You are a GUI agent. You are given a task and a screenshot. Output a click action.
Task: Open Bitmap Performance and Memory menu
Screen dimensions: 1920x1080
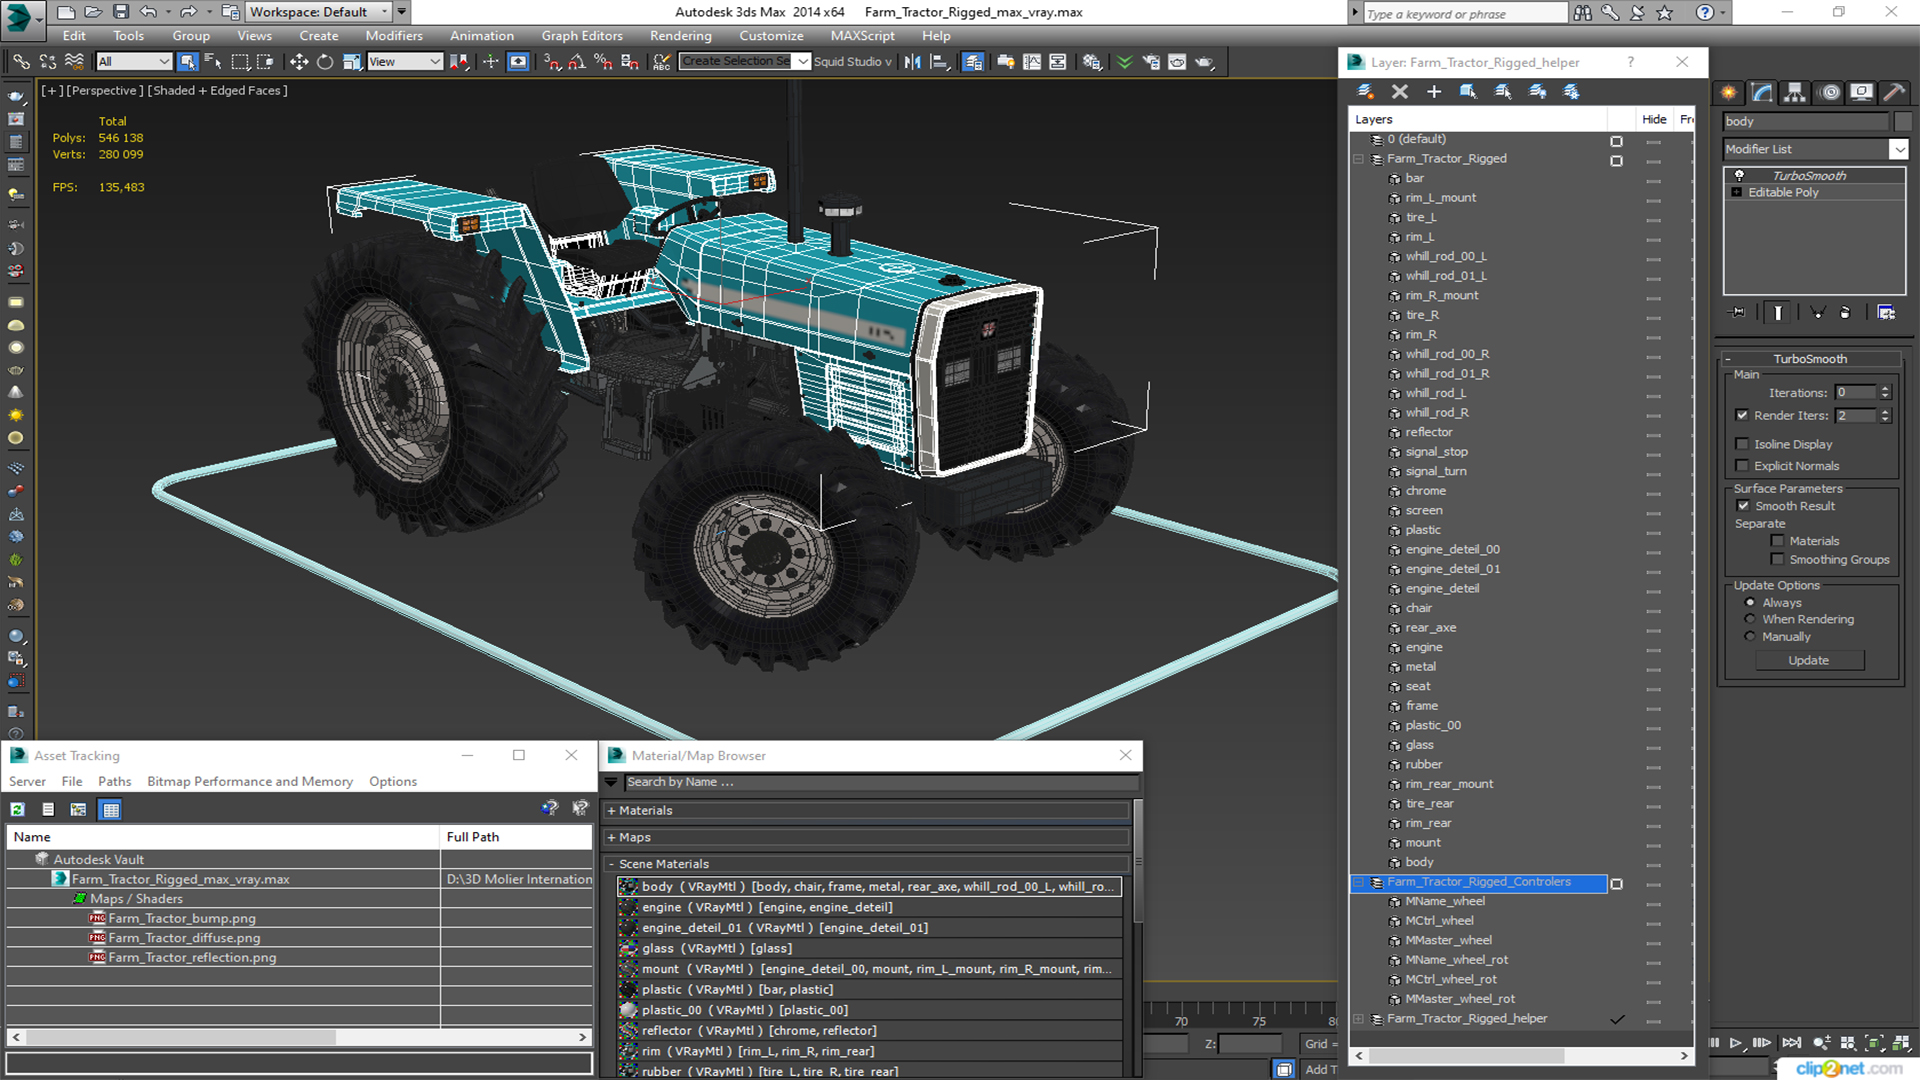pyautogui.click(x=250, y=782)
